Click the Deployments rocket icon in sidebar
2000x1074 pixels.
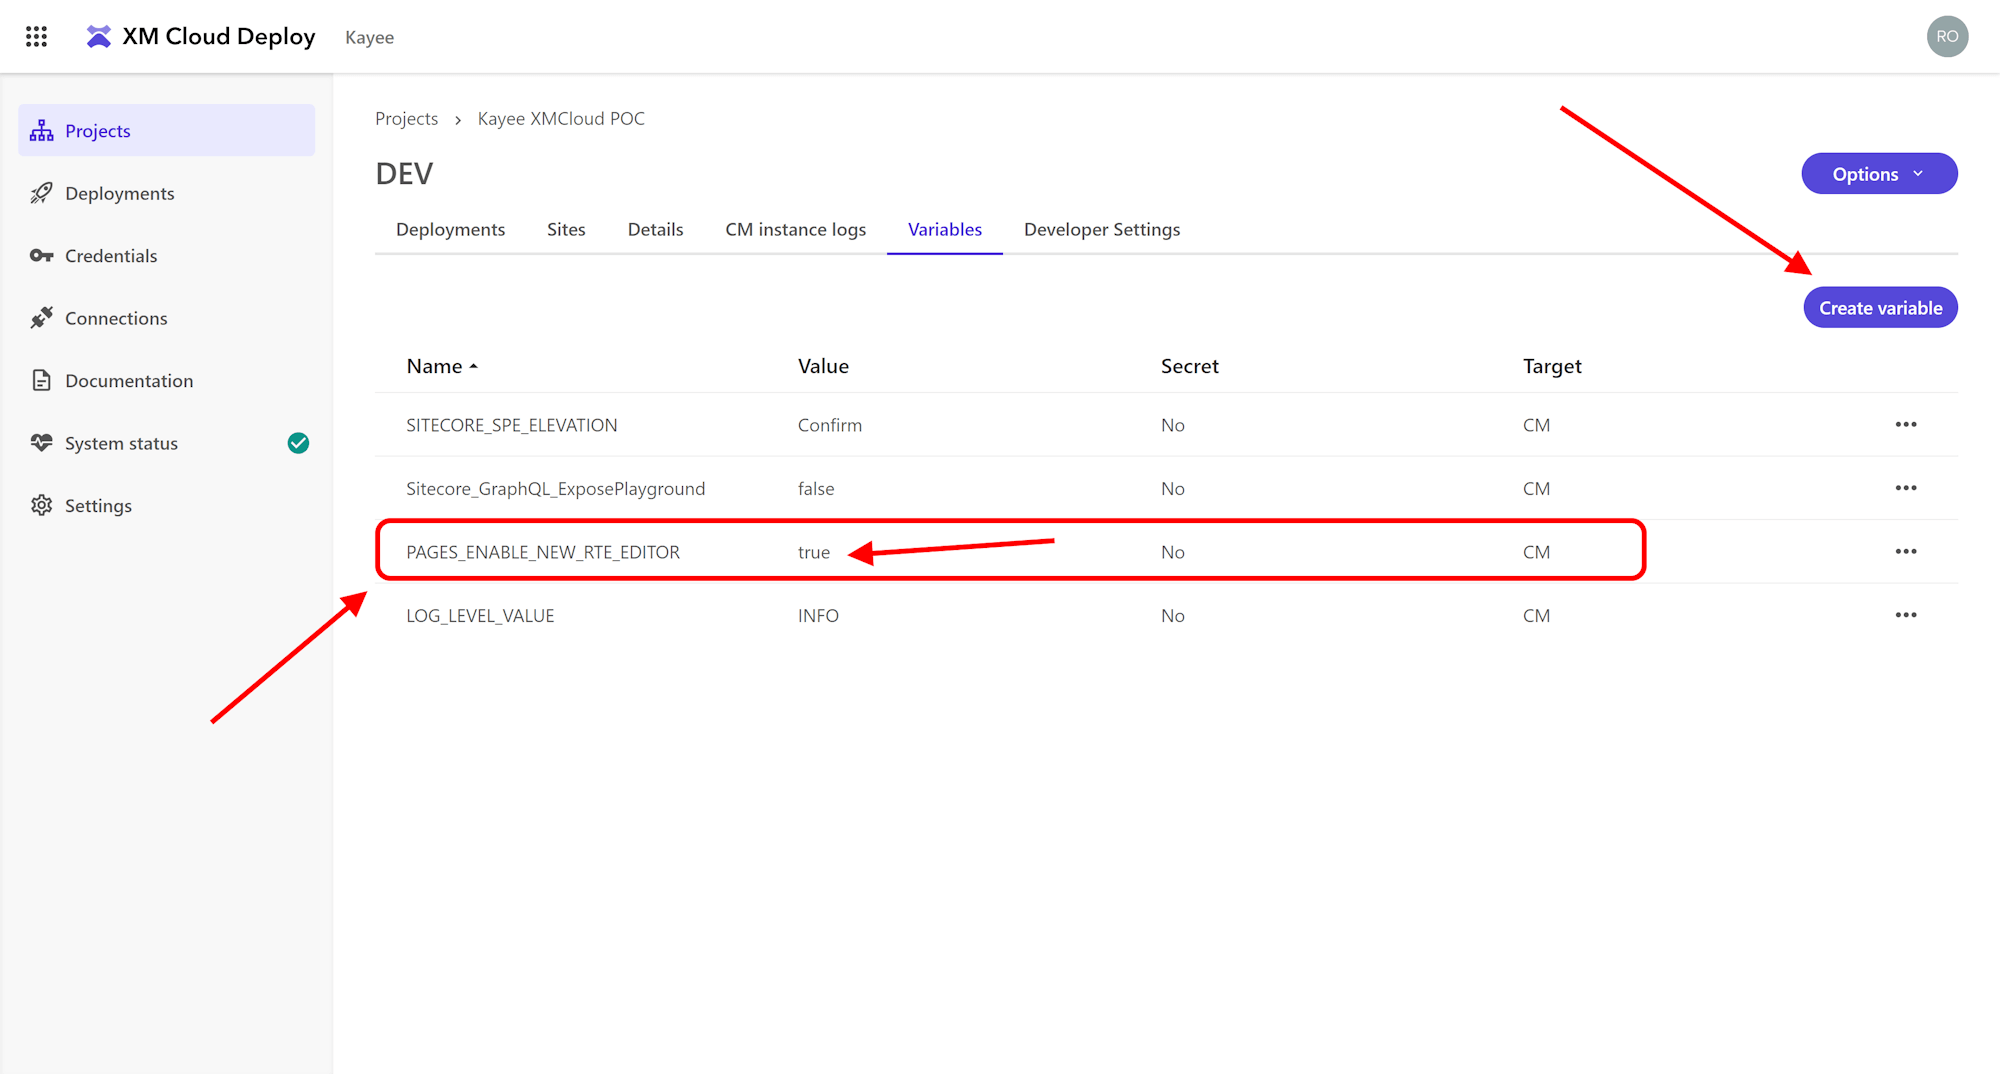[41, 193]
